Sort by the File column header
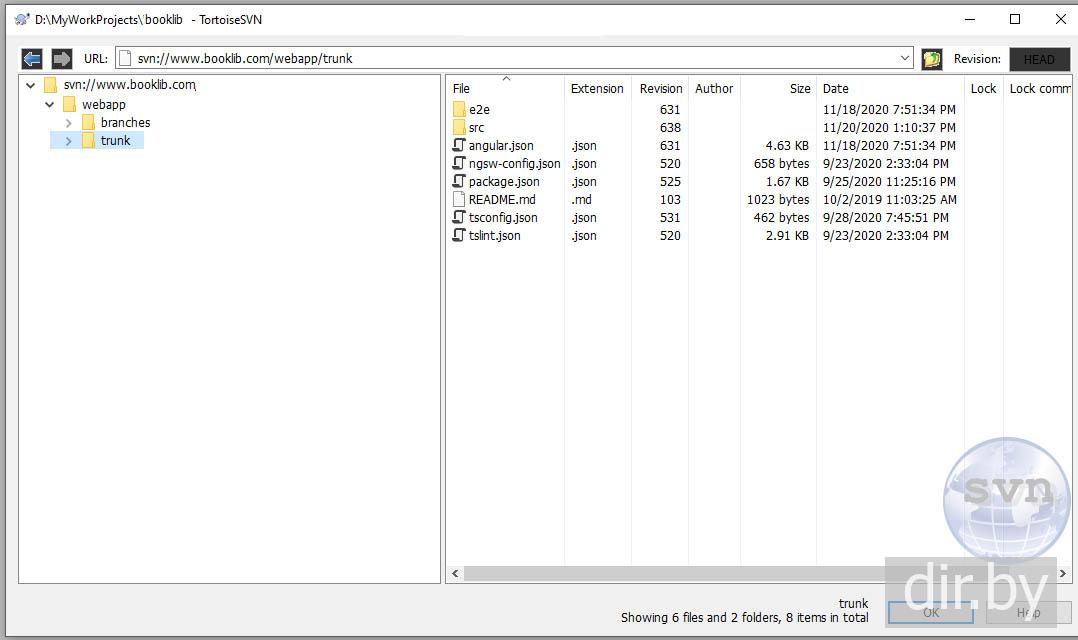The width and height of the screenshot is (1078, 640). point(461,89)
